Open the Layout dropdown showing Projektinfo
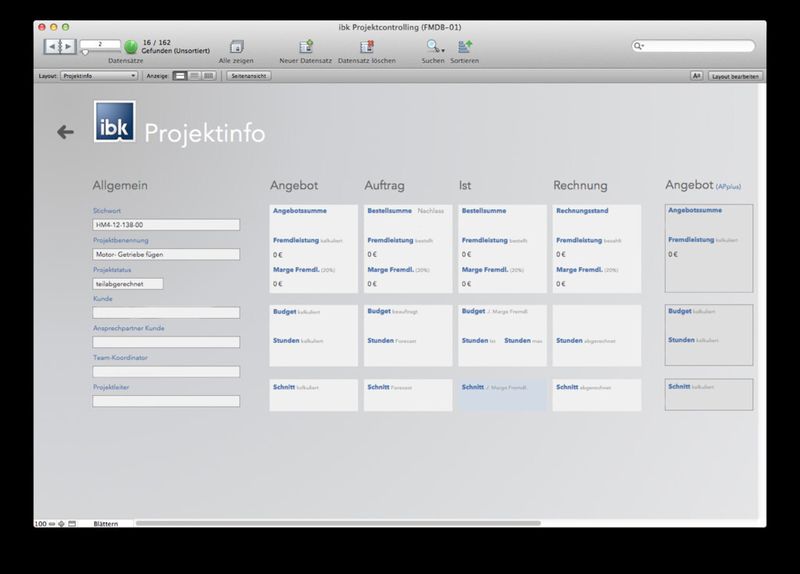The height and width of the screenshot is (574, 800). coord(99,76)
